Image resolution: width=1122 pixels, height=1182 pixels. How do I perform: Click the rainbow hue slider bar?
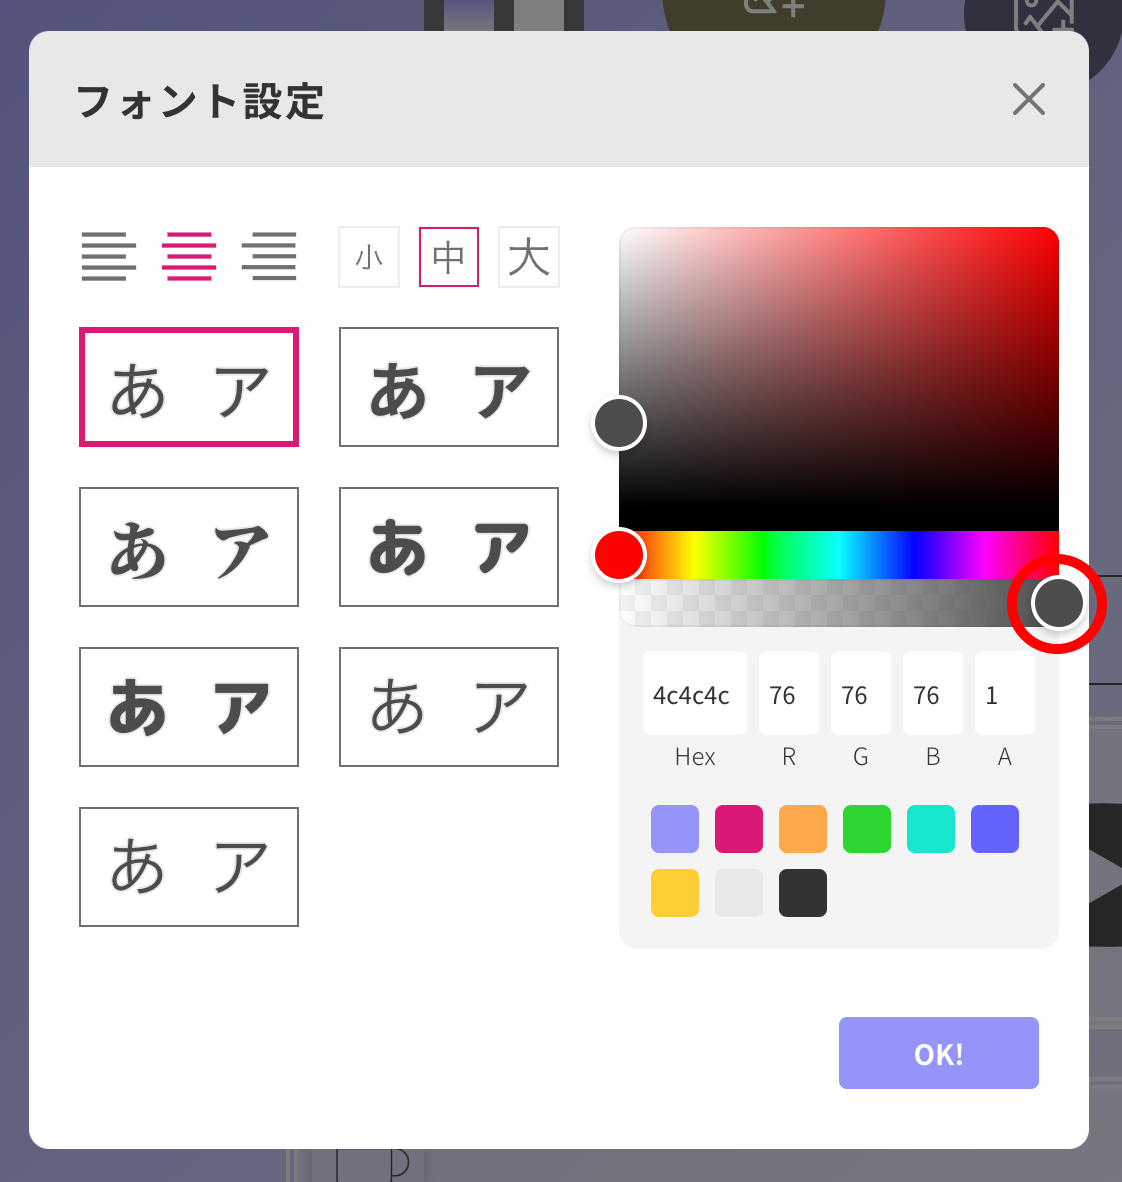(839, 555)
